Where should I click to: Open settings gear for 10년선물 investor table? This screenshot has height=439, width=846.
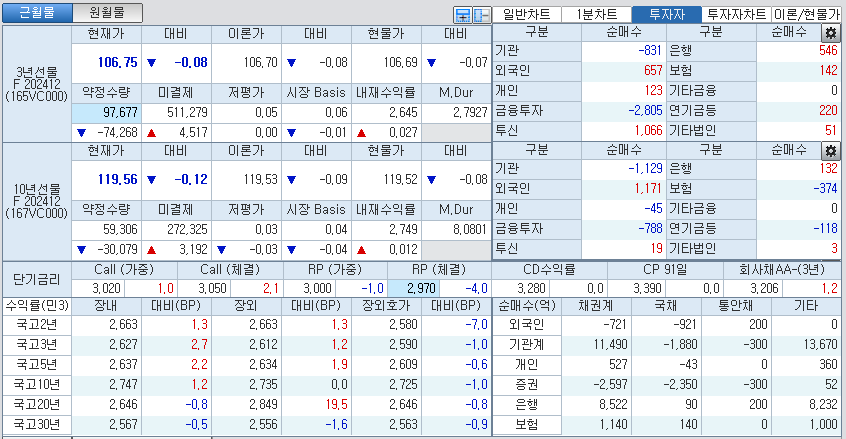pos(830,150)
